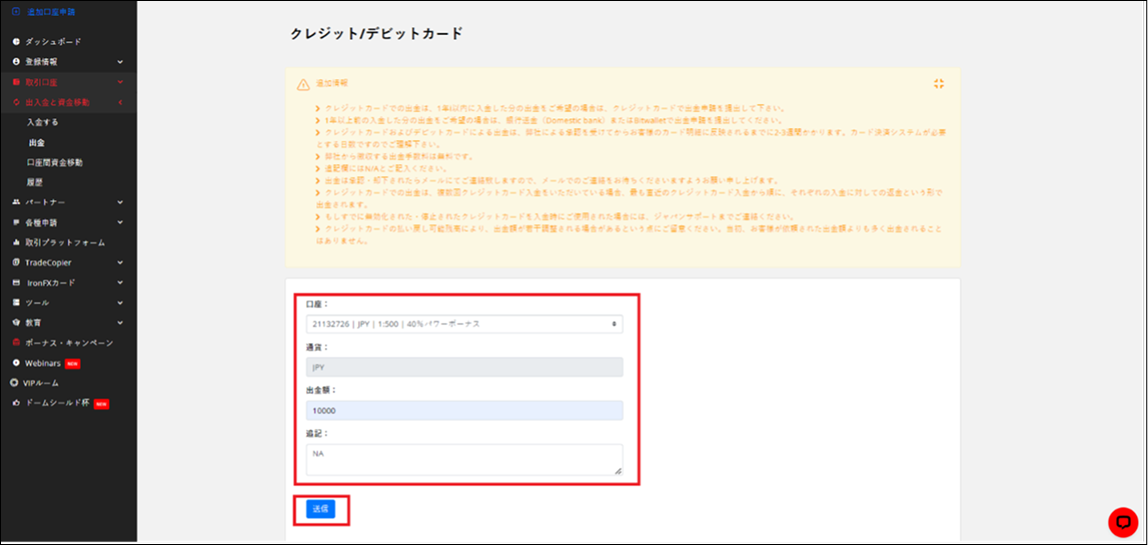
Task: Open 口座間資金移動 menu item
Action: (x=55, y=162)
